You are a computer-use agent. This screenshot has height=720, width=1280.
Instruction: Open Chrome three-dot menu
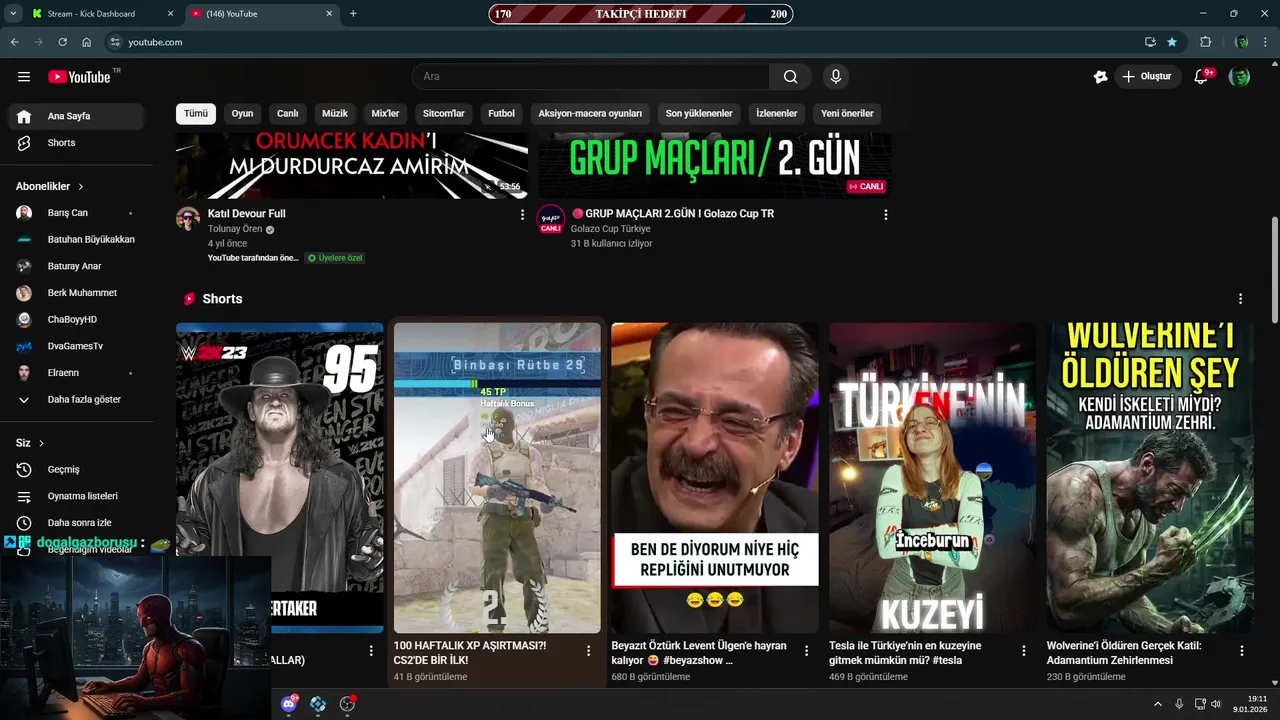(x=1265, y=42)
